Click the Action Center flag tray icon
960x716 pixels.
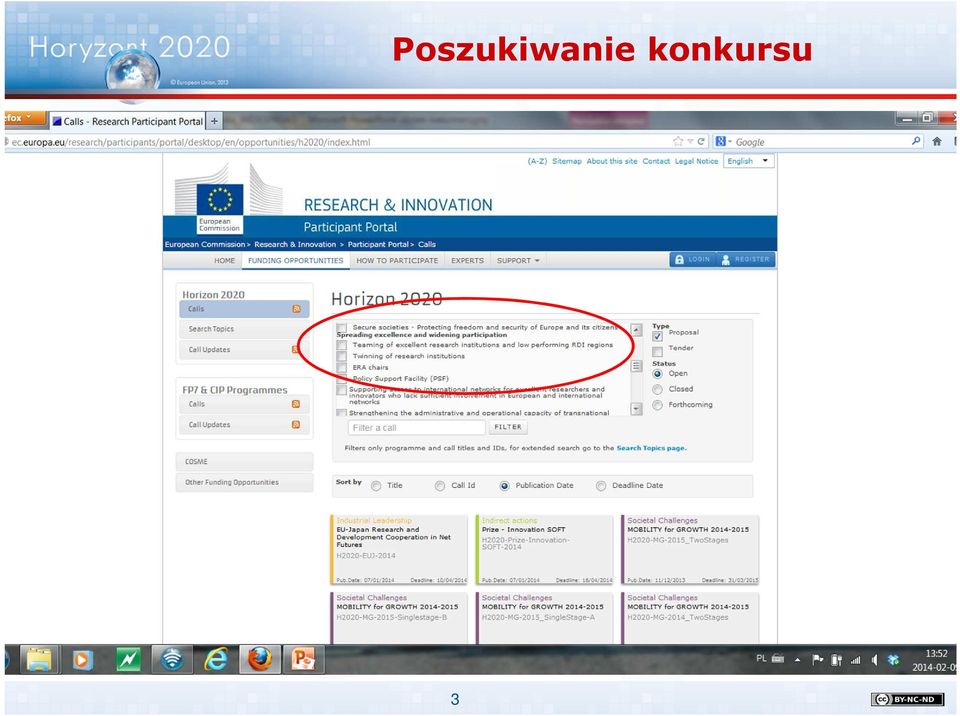click(817, 660)
